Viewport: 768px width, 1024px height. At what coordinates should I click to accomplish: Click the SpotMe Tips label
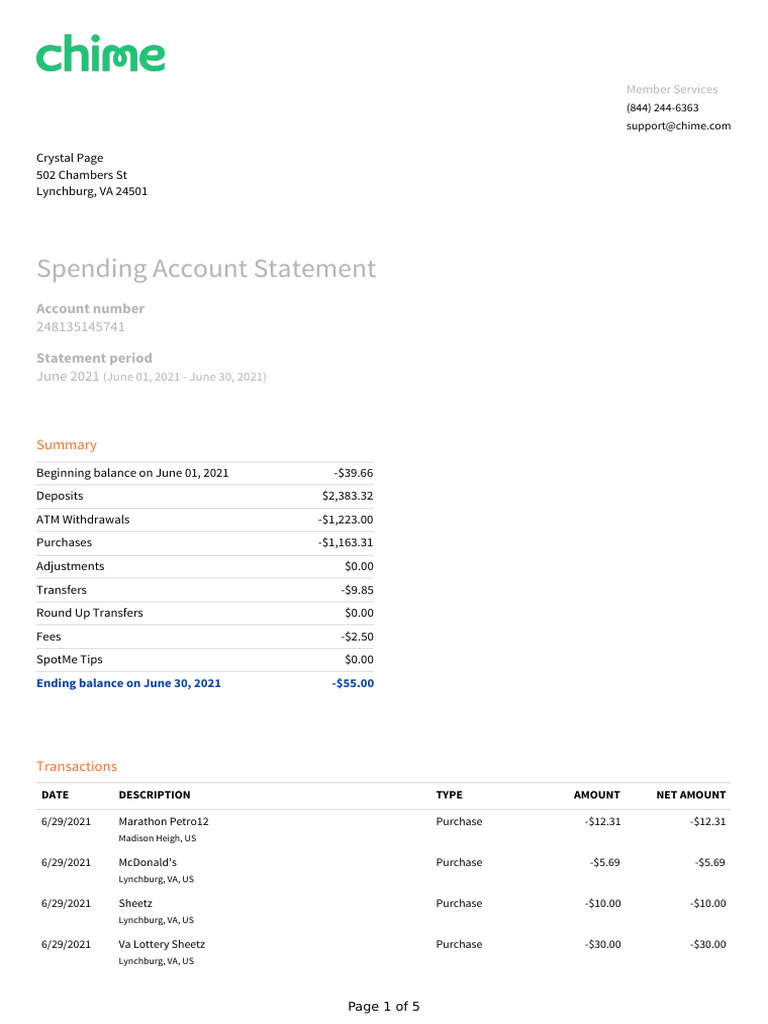(69, 660)
